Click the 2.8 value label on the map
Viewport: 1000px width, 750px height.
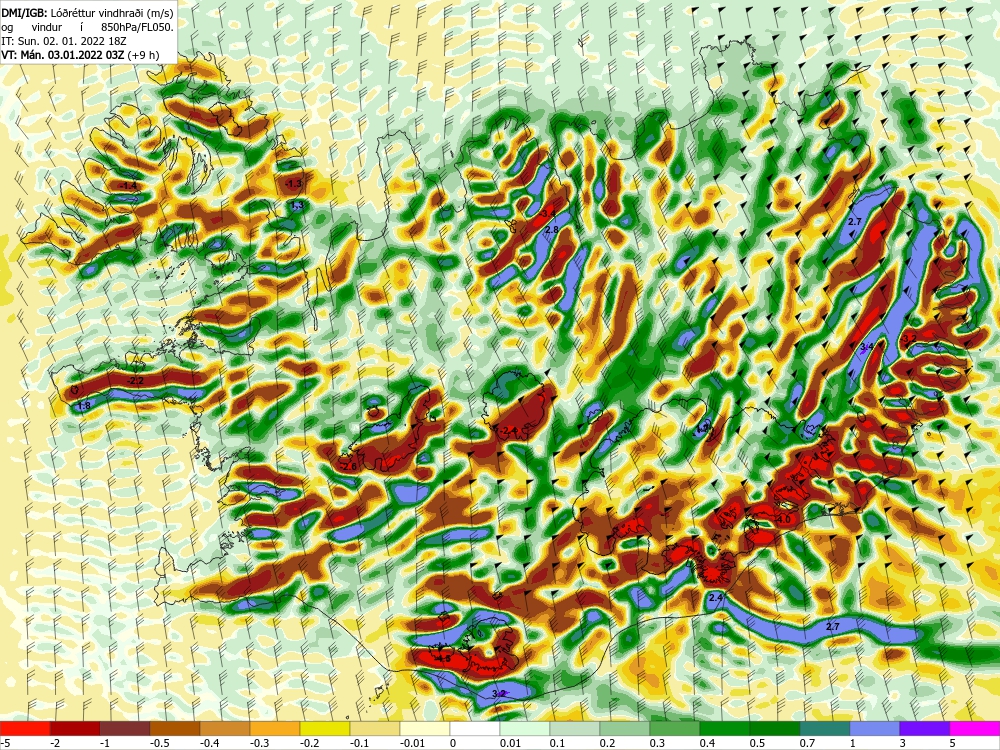552,229
